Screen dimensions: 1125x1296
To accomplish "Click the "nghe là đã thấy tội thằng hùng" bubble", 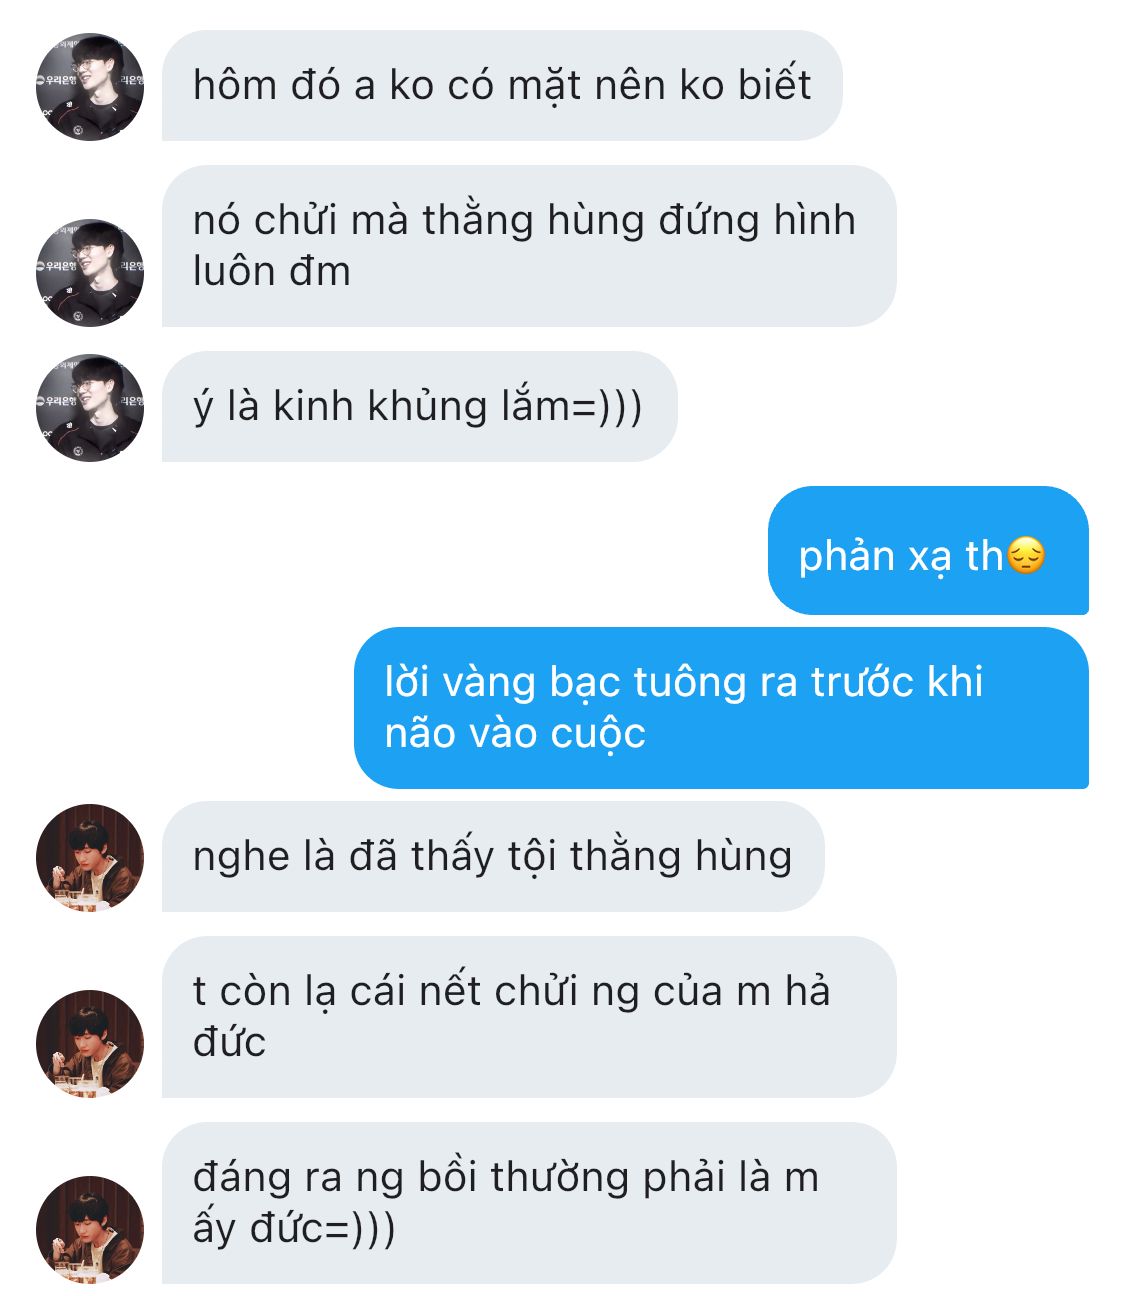I will point(493,856).
